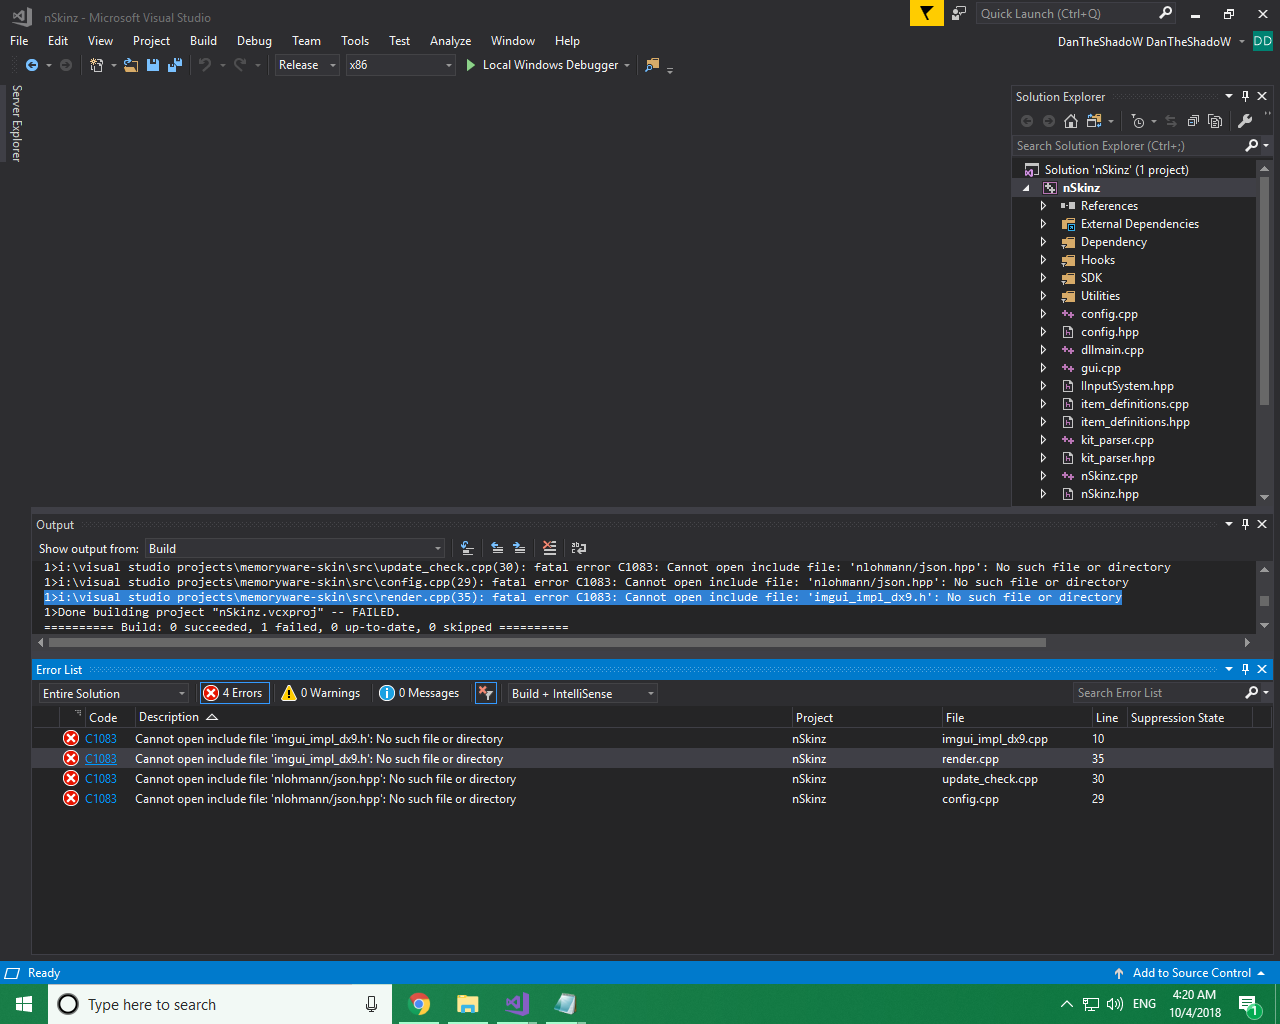Open the Analyze menu
The image size is (1280, 1024).
pyautogui.click(x=450, y=41)
